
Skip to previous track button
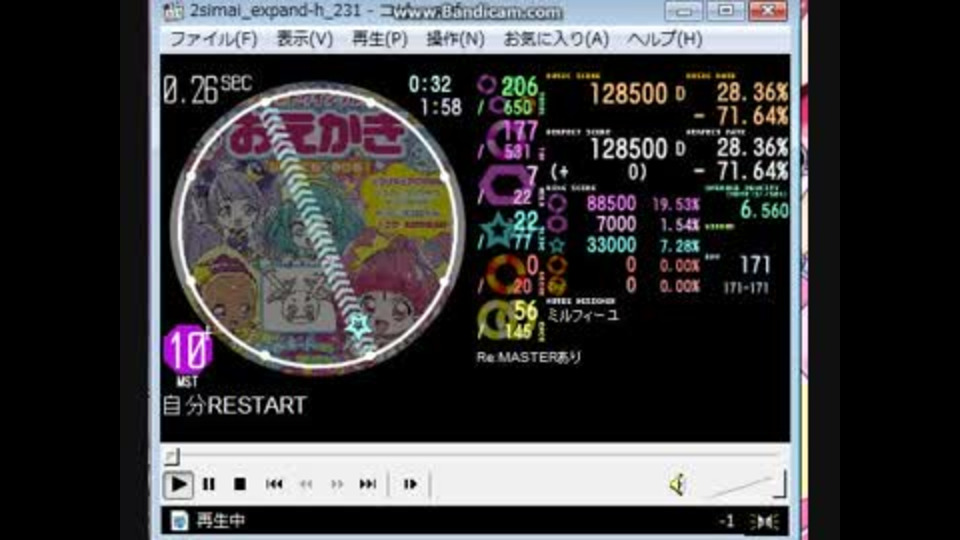pos(274,484)
